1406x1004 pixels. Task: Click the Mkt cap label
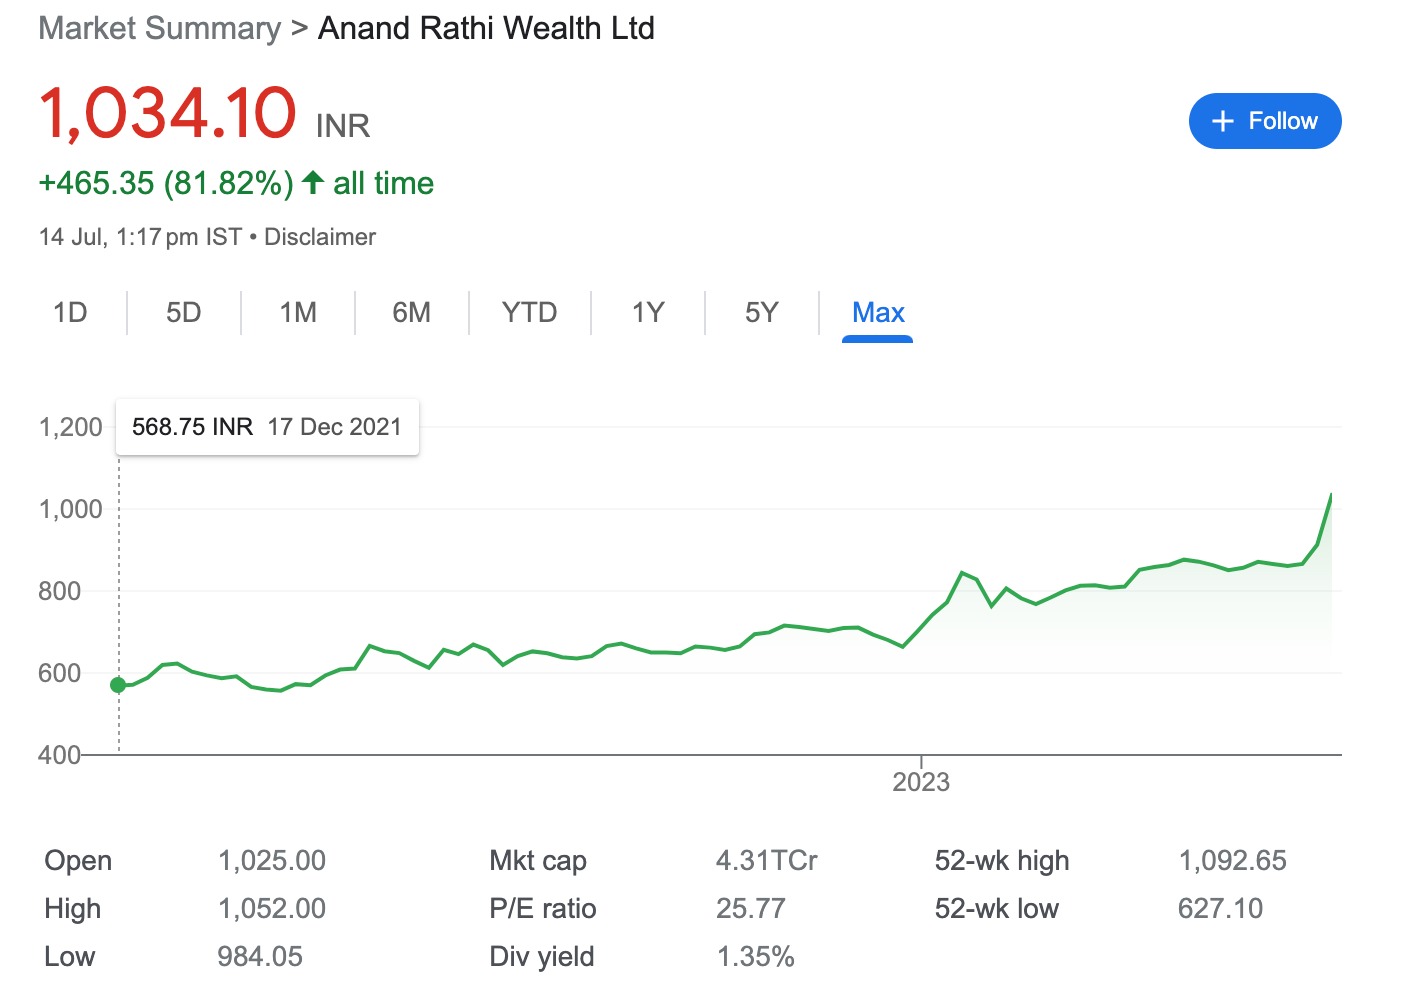click(538, 861)
